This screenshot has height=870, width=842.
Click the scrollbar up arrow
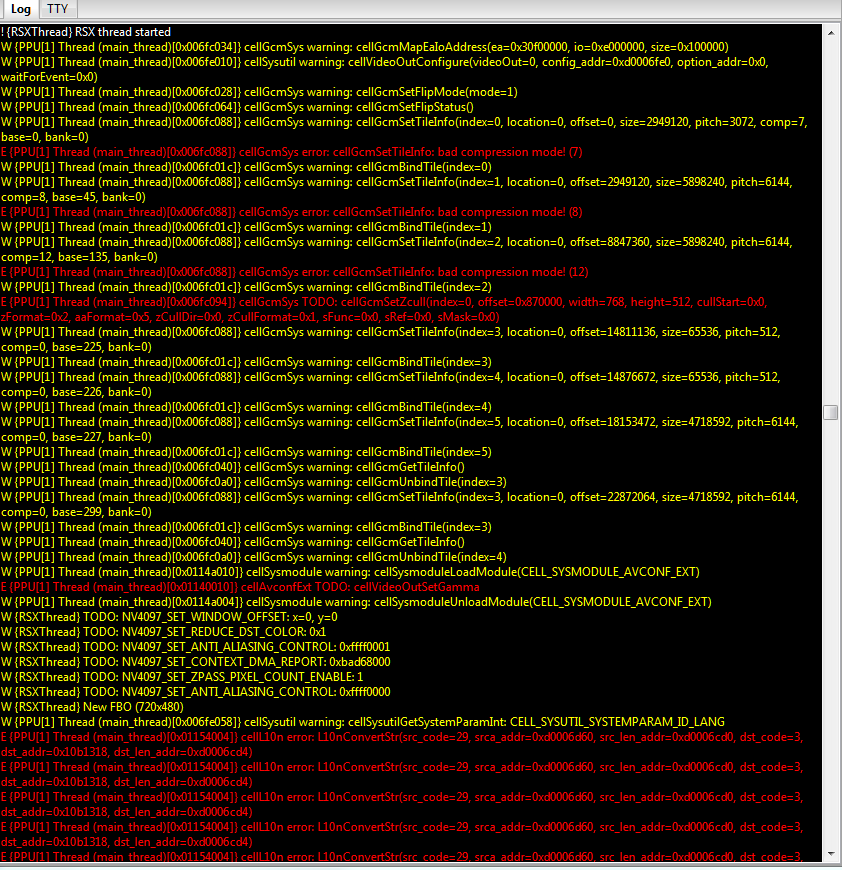tap(831, 32)
